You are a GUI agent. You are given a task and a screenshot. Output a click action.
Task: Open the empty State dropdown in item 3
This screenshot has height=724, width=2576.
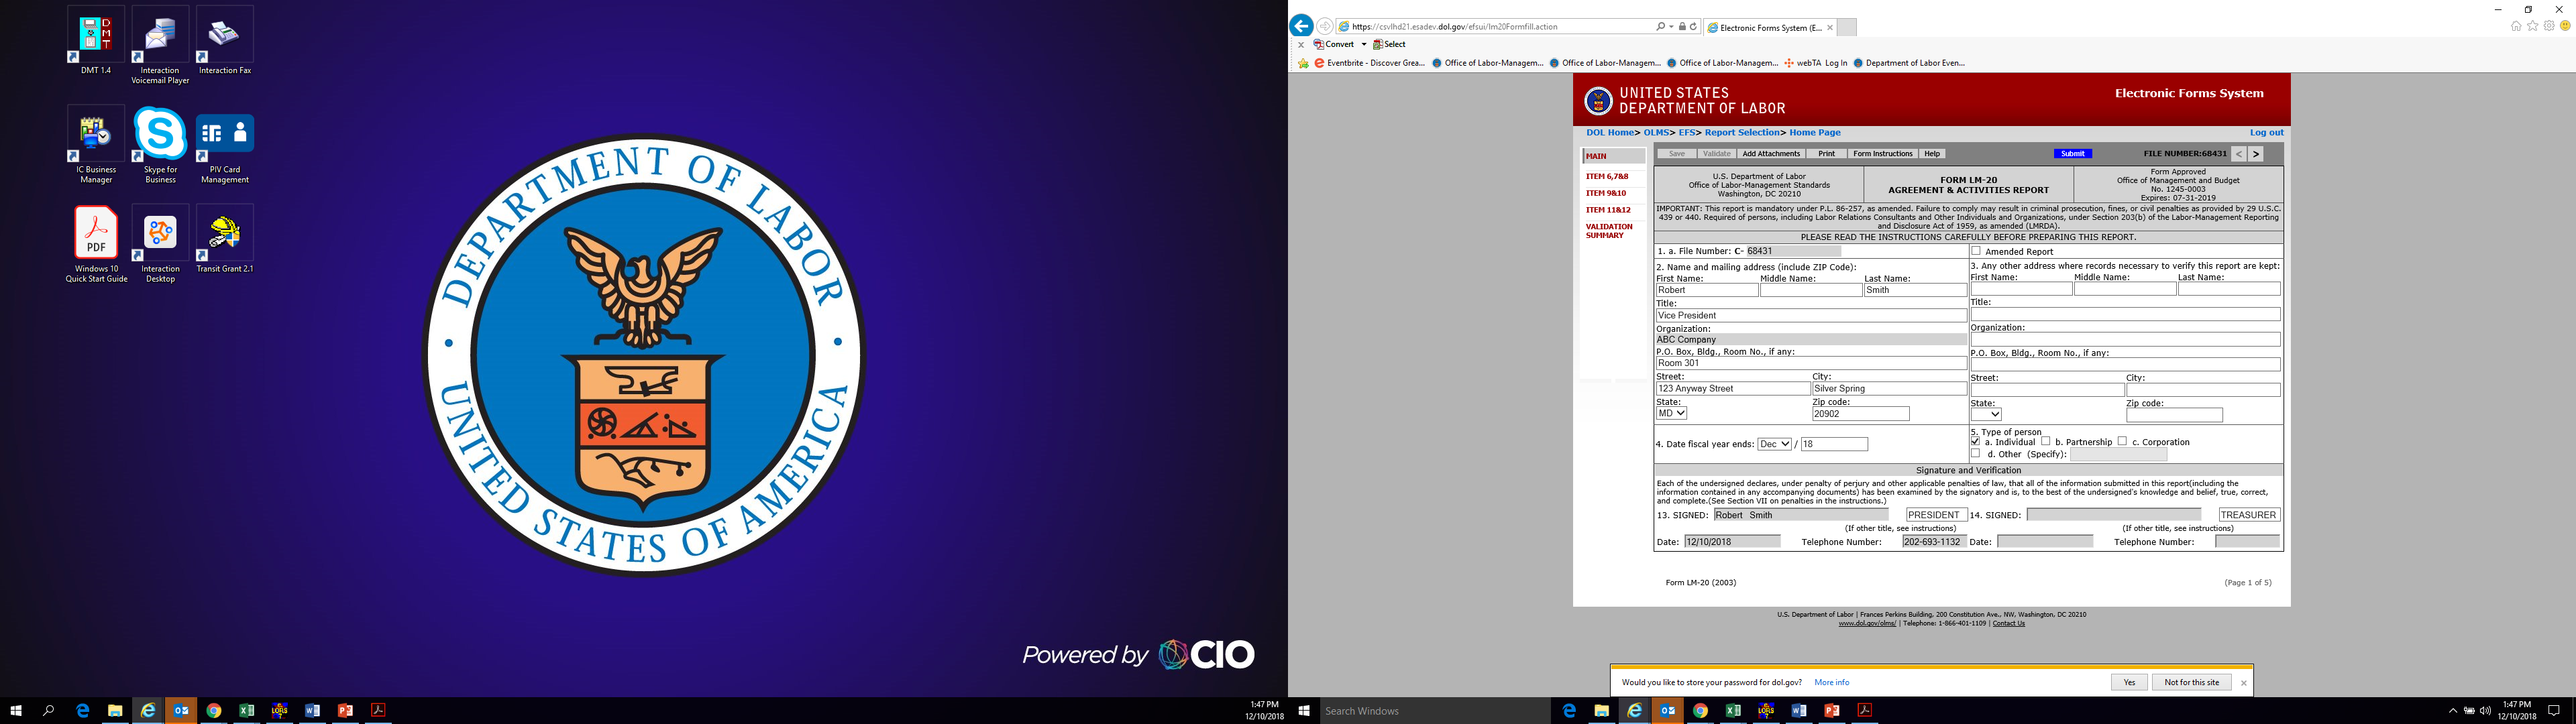pyautogui.click(x=1986, y=414)
